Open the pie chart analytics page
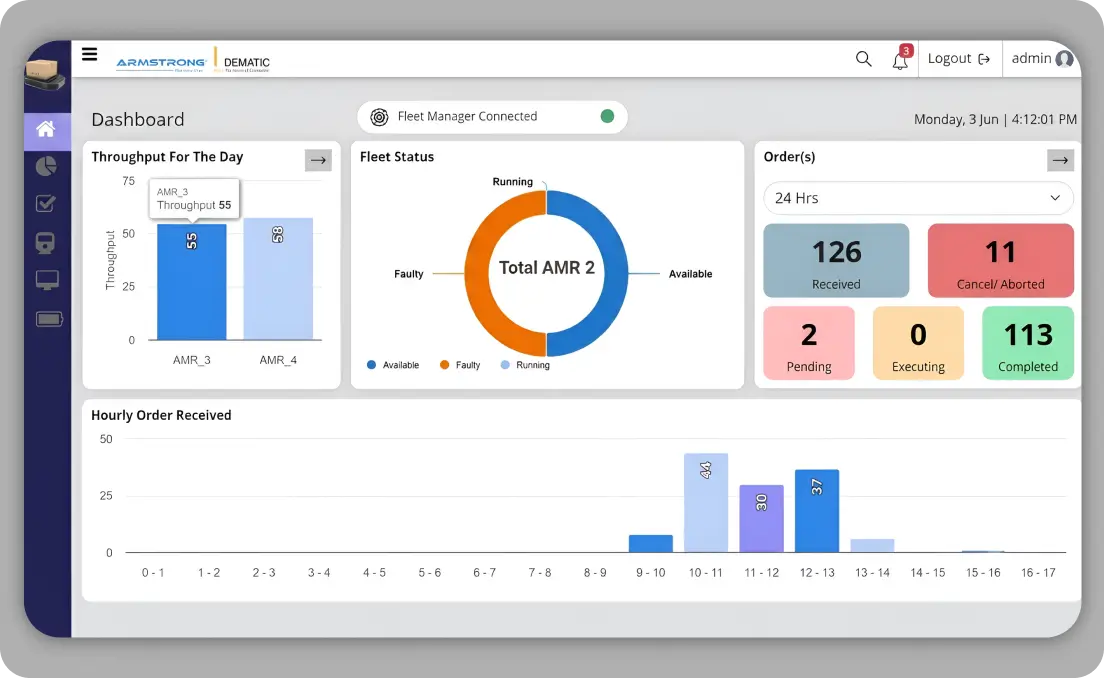This screenshot has width=1104, height=678. [46, 166]
